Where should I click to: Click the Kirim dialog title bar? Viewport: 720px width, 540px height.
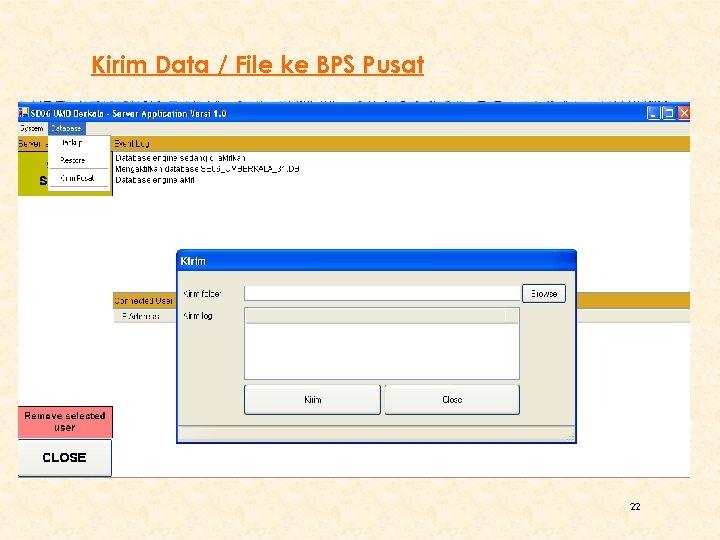click(377, 261)
